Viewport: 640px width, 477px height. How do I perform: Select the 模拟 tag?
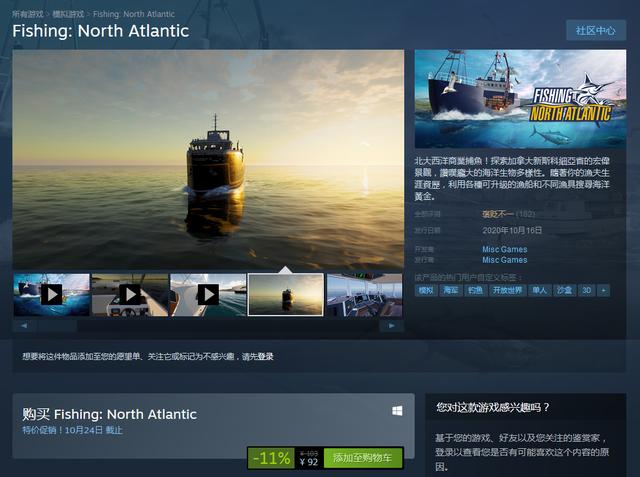426,291
